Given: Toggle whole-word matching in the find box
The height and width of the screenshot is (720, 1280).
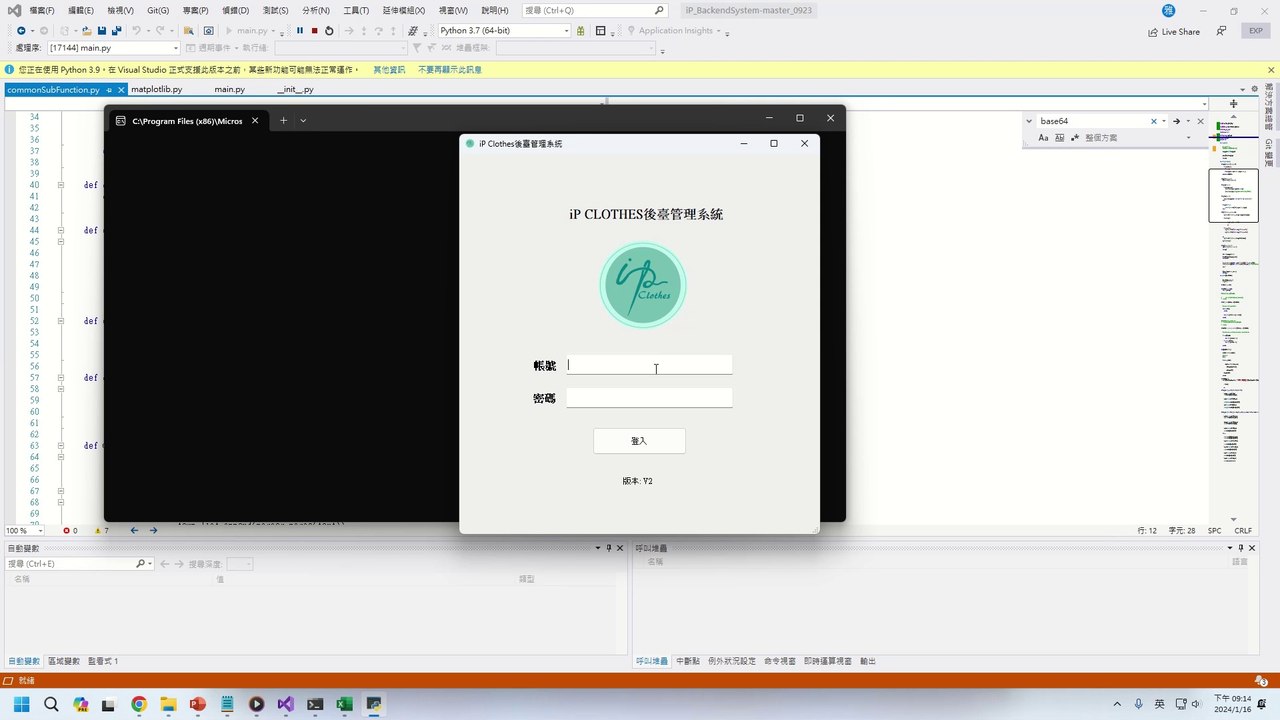Looking at the screenshot, I should pos(1059,137).
